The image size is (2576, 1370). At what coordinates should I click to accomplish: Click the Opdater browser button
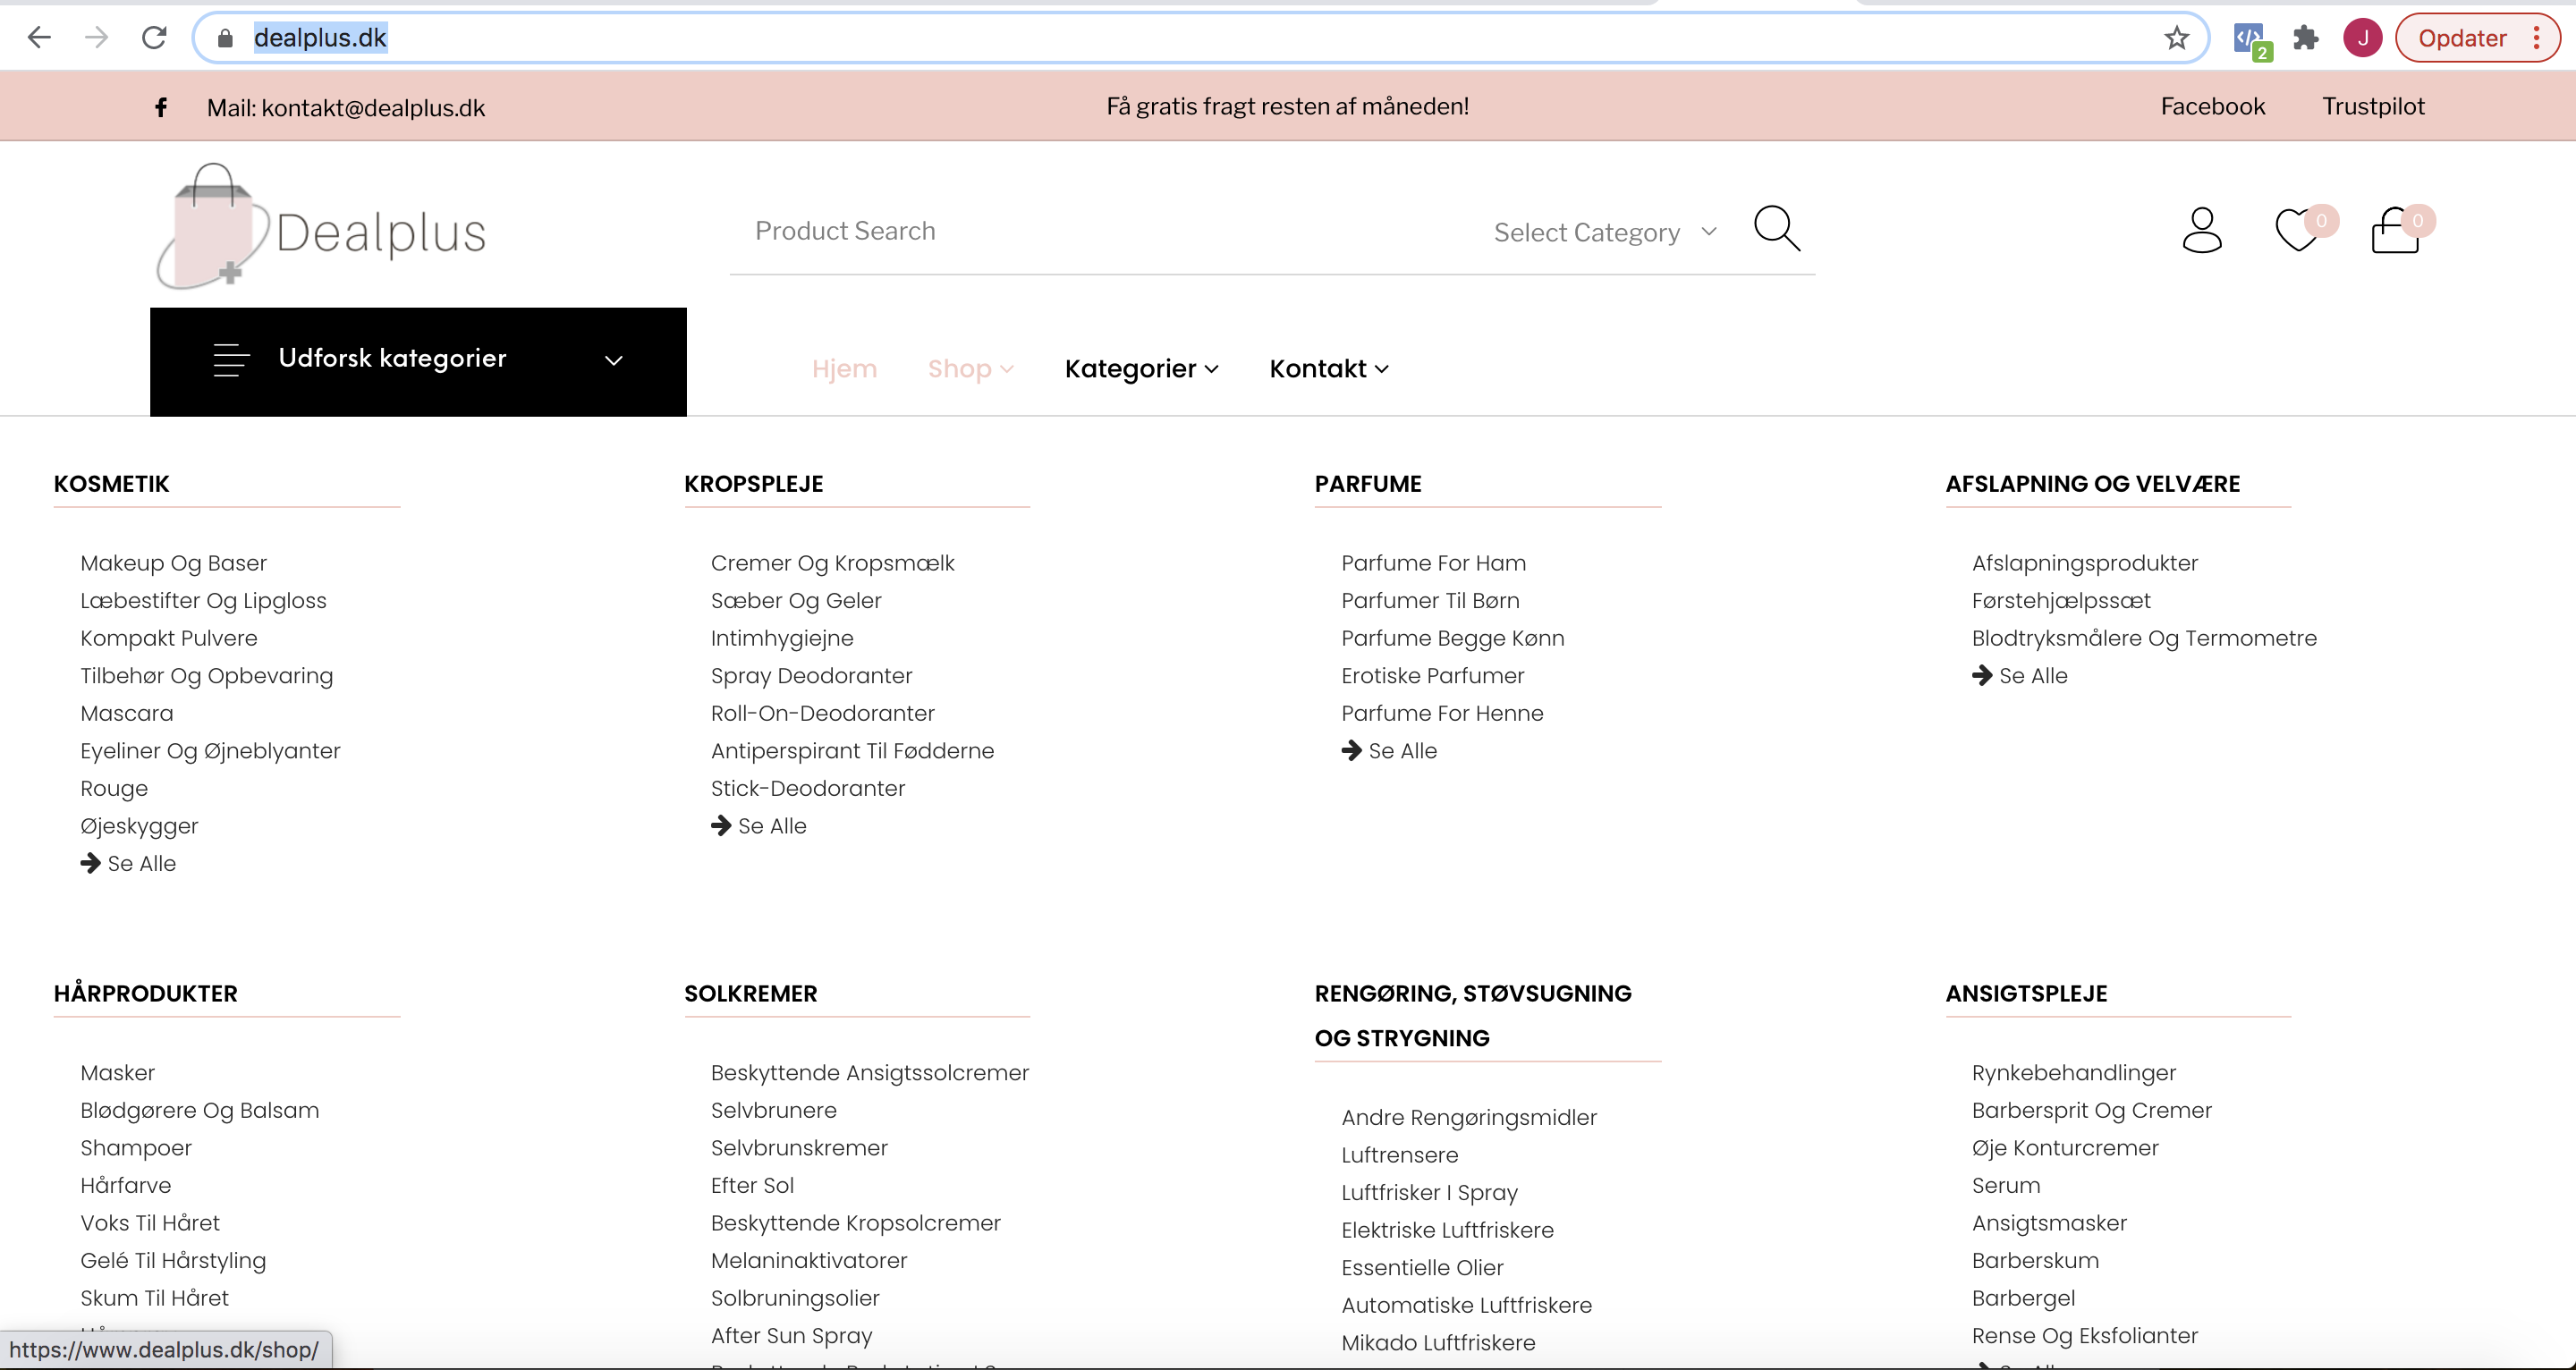[x=2461, y=38]
